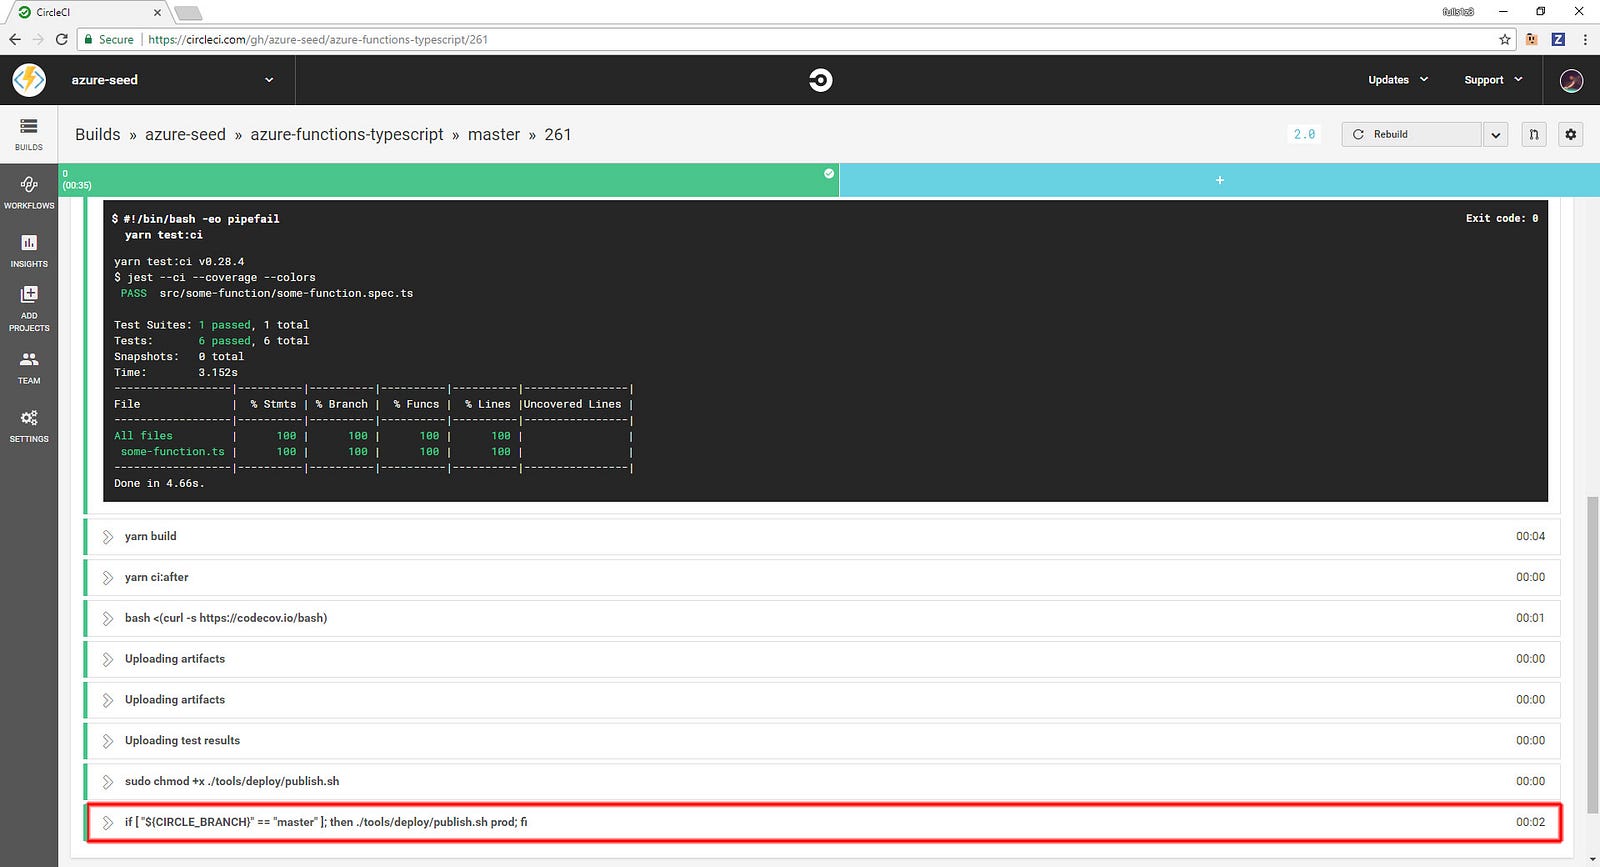The width and height of the screenshot is (1600, 867).
Task: Click the project settings gear icon
Action: [x=1571, y=134]
